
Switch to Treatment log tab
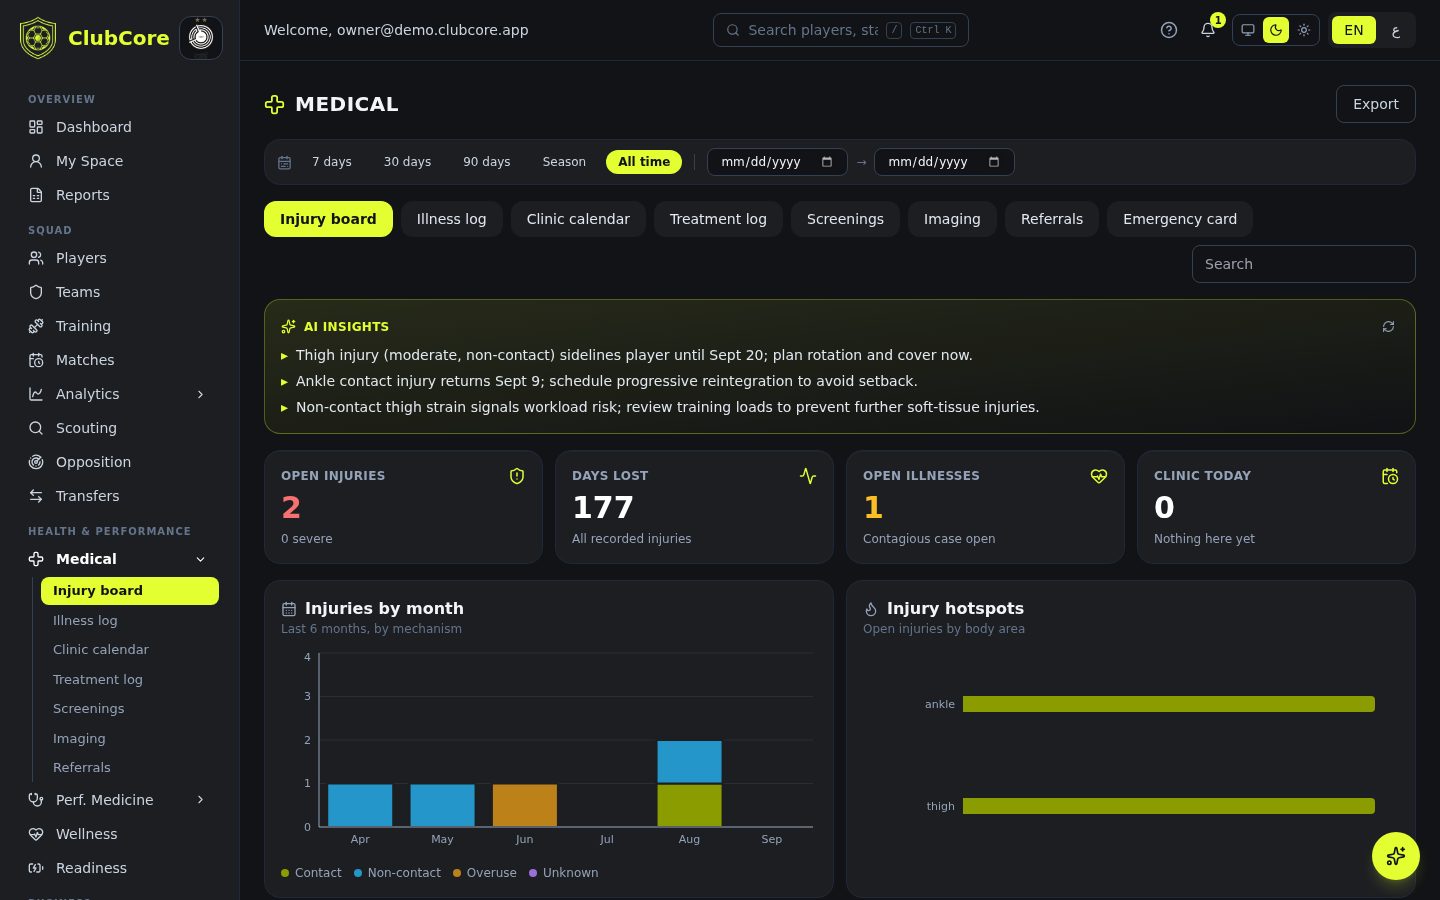[718, 219]
